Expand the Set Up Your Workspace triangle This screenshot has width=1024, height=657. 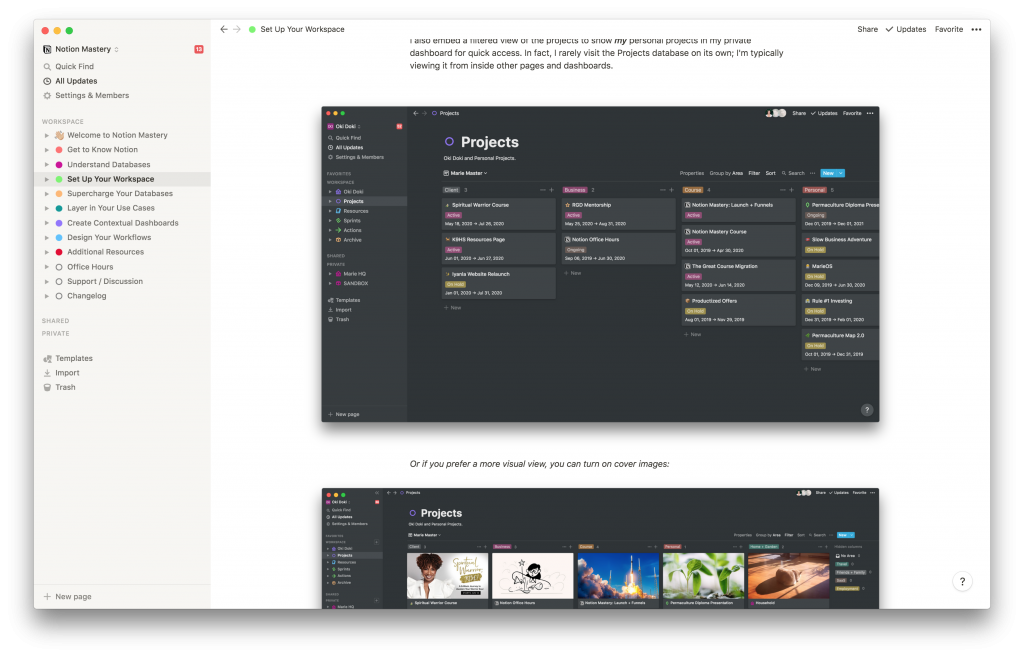[46, 179]
